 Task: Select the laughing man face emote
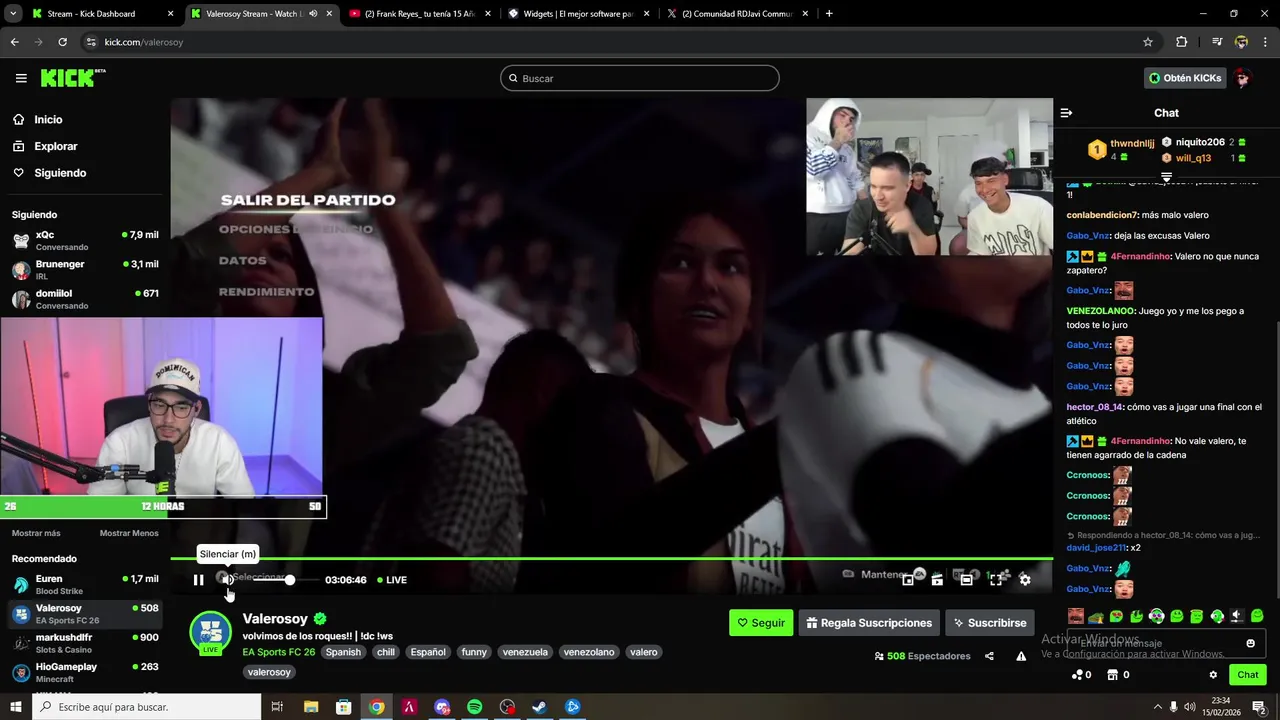[1075, 616]
